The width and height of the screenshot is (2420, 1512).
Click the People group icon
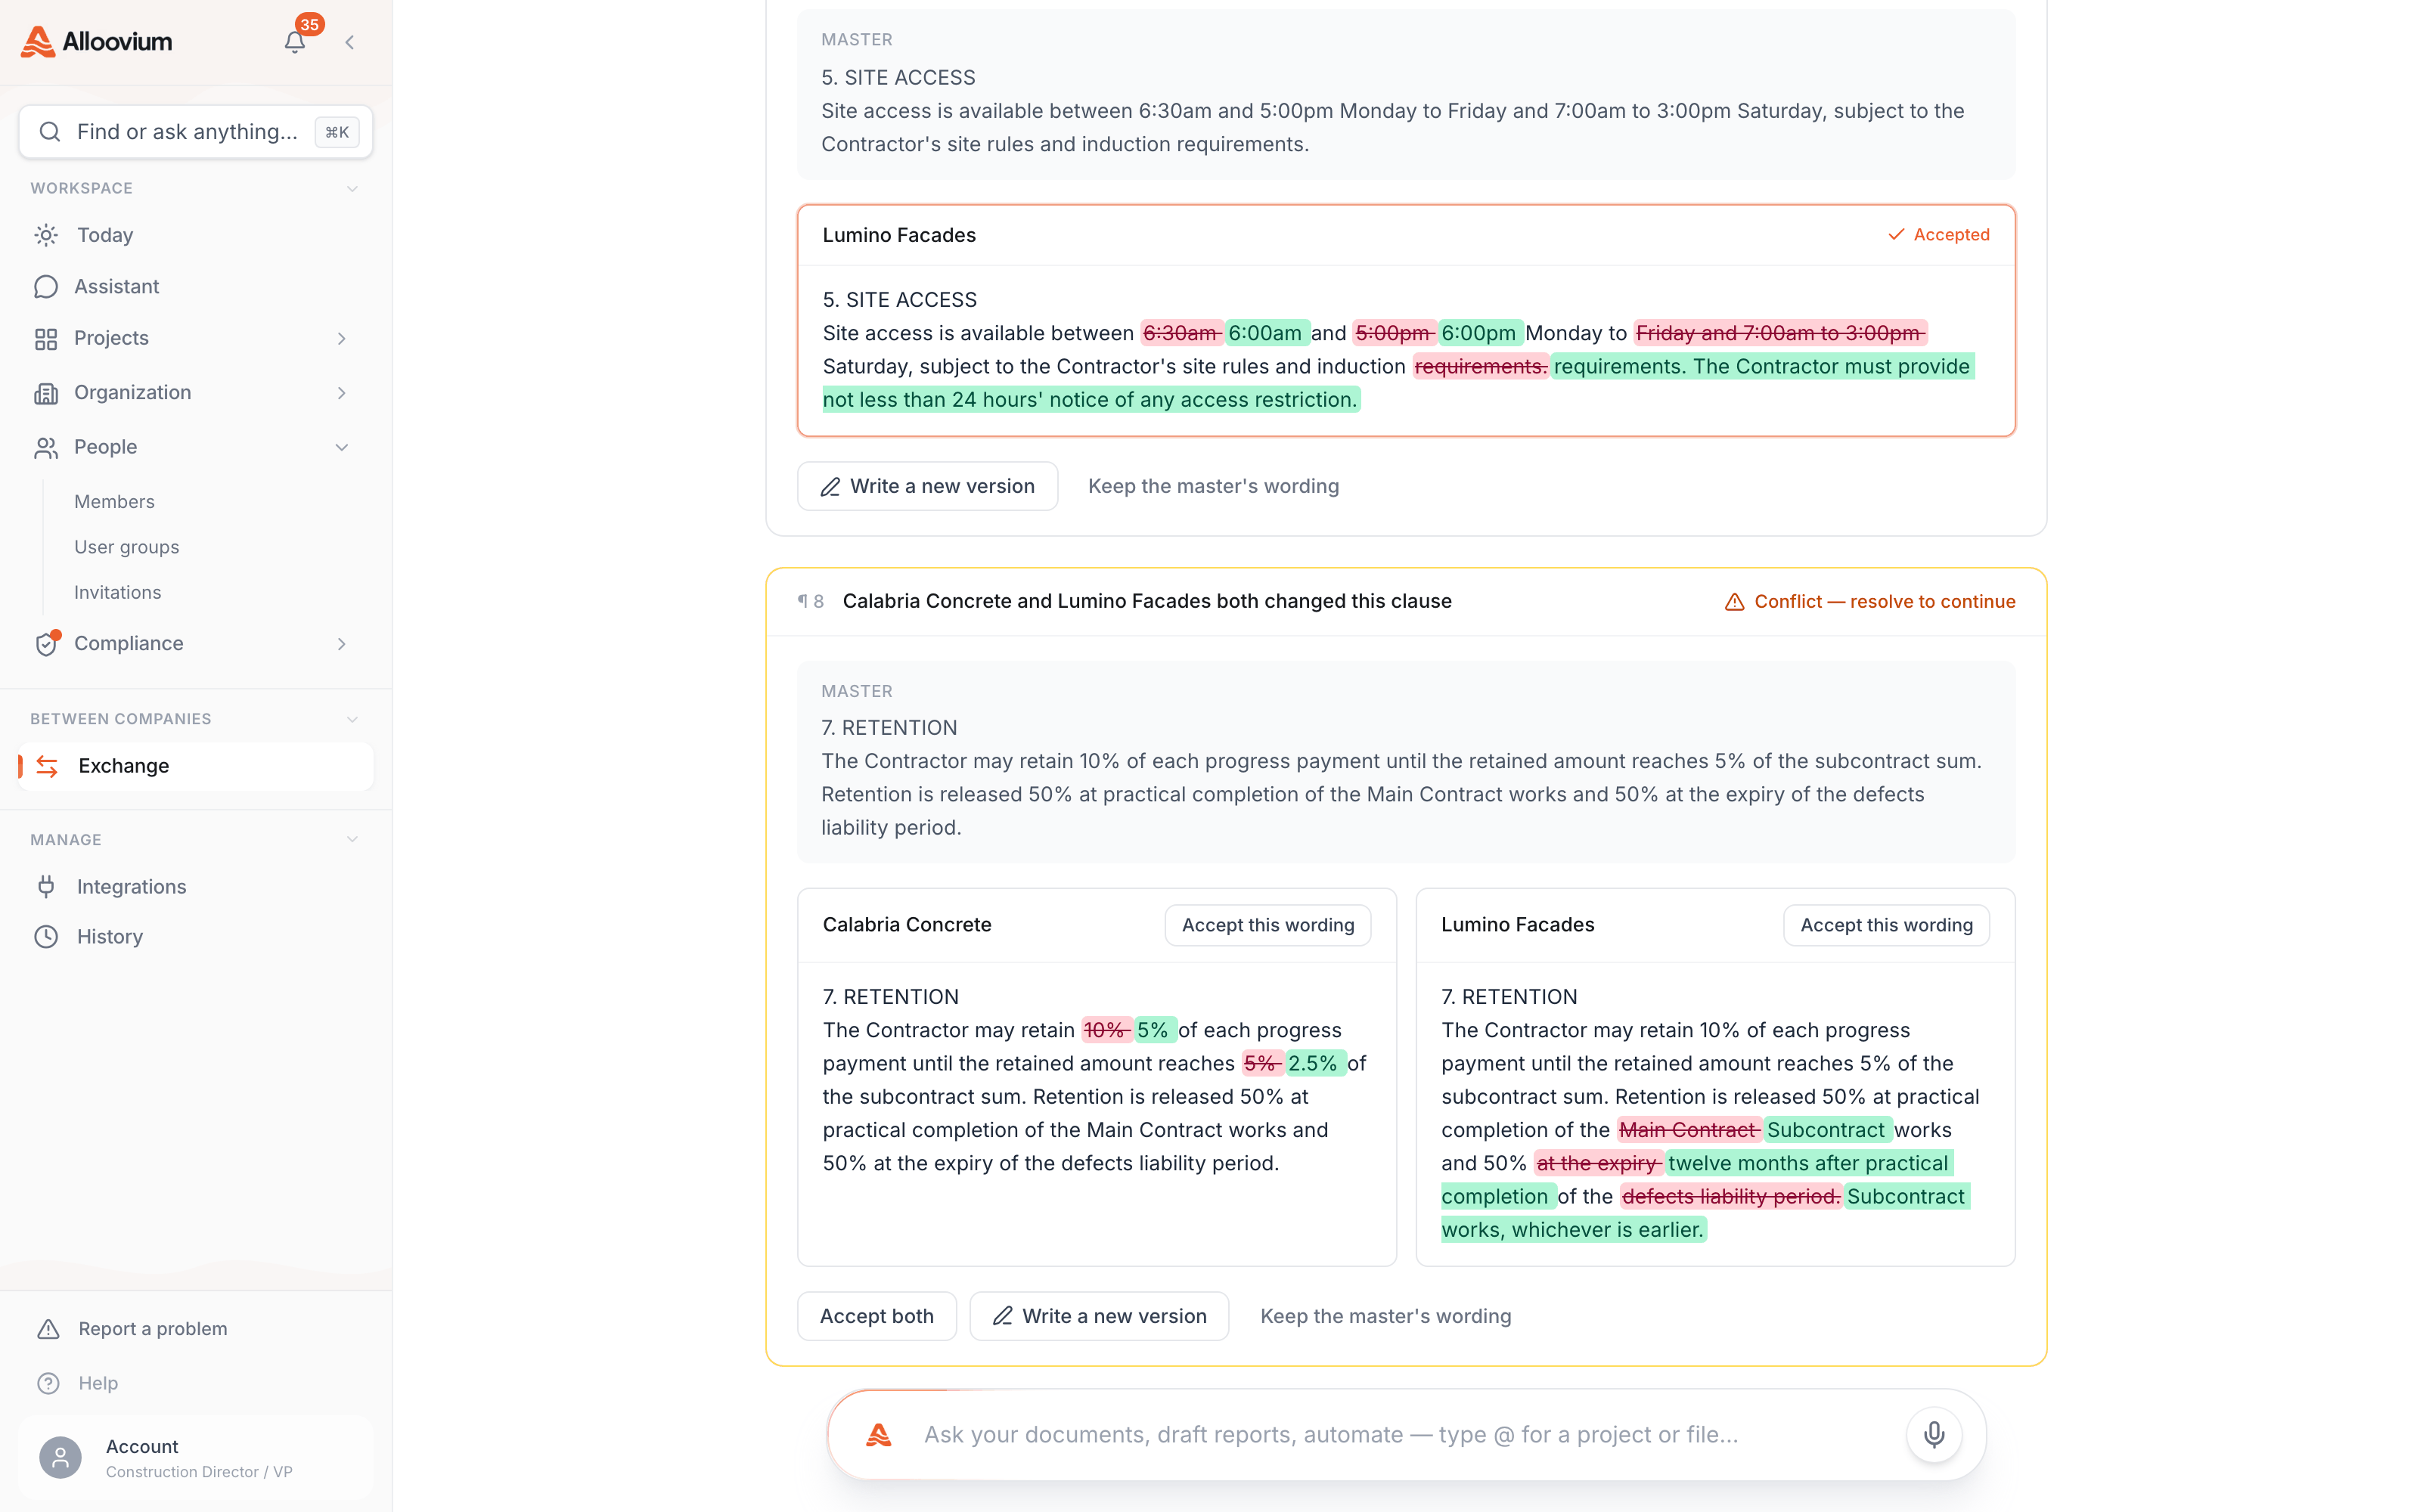pyautogui.click(x=46, y=447)
